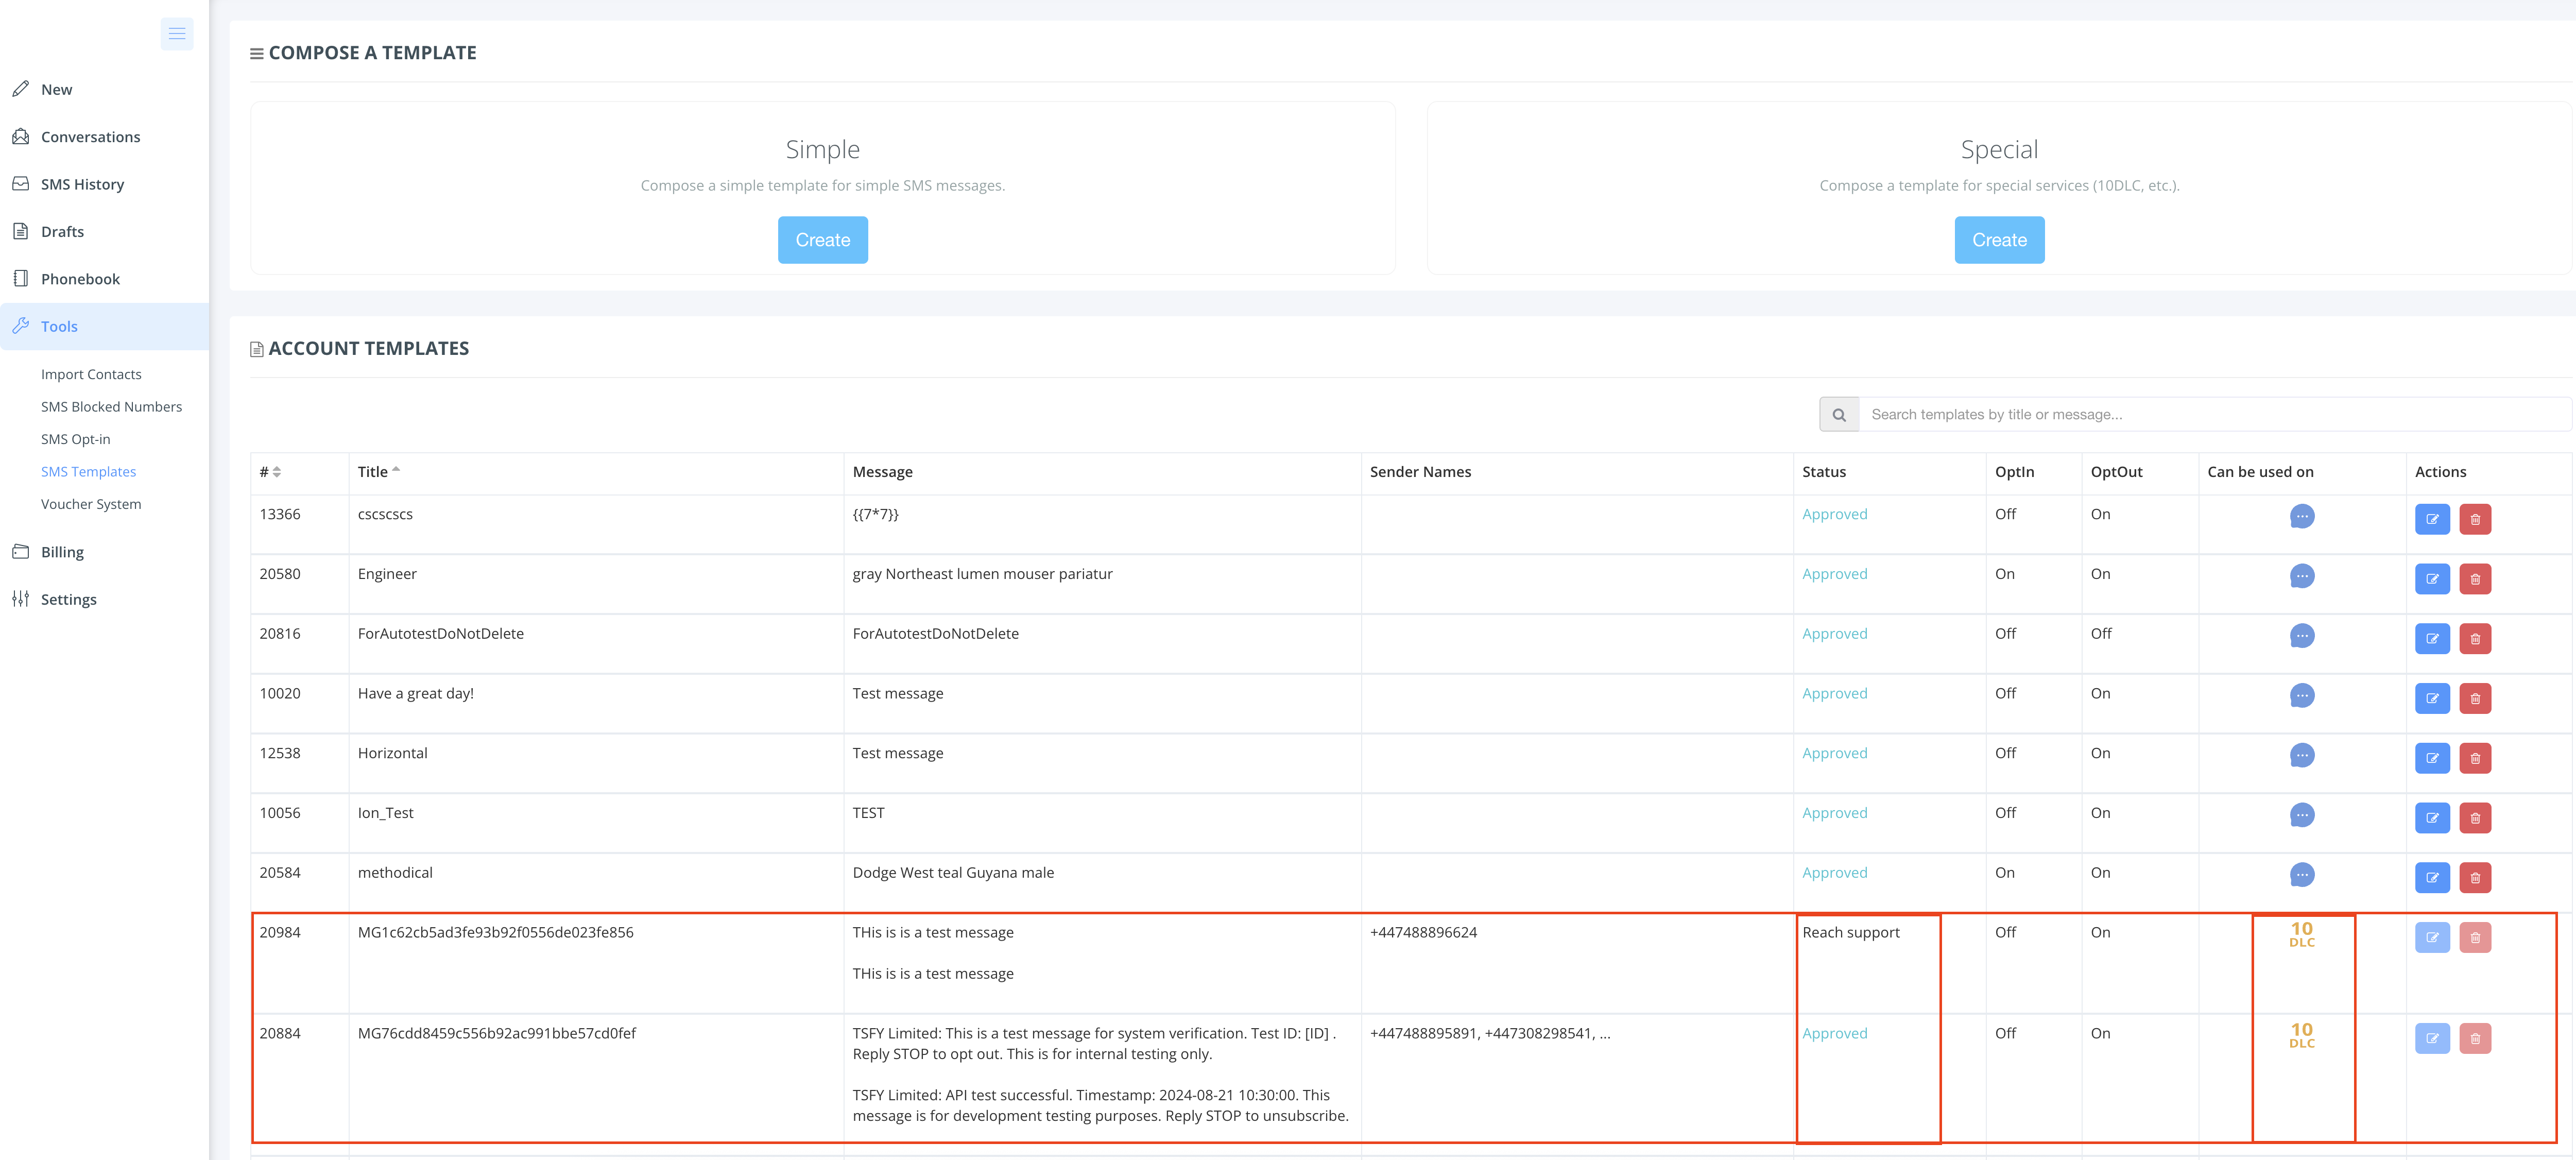Open Billing in the sidebar
The height and width of the screenshot is (1160, 2576).
[62, 552]
